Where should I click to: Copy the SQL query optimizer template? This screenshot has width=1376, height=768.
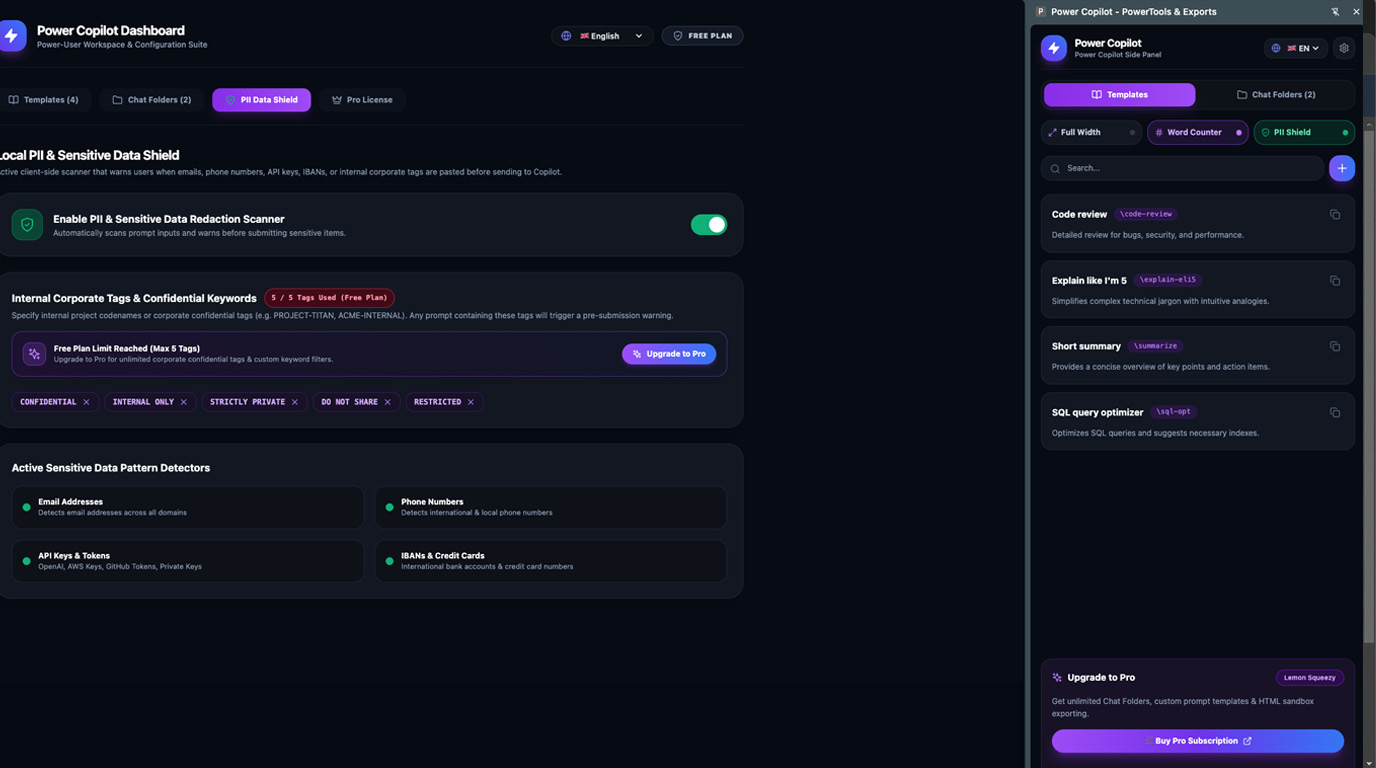pos(1335,412)
